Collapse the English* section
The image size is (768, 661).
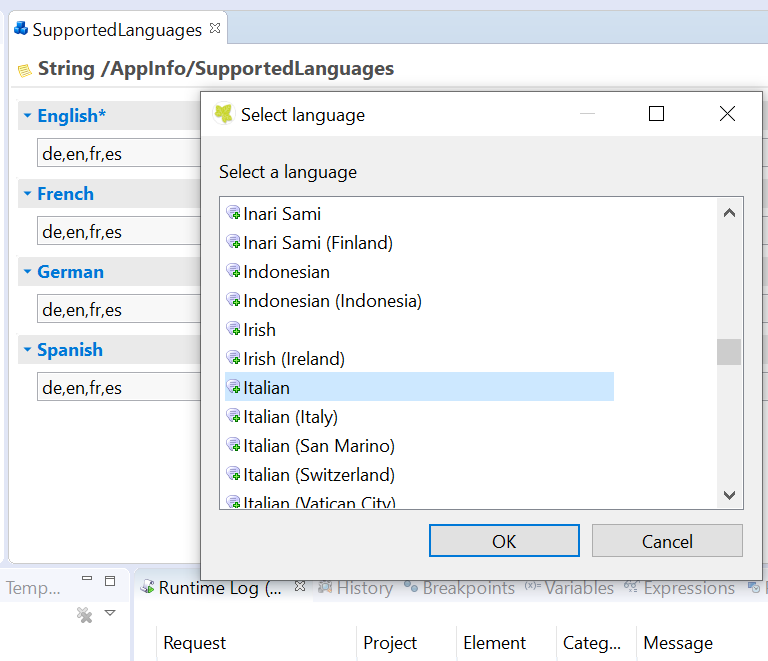[x=27, y=116]
